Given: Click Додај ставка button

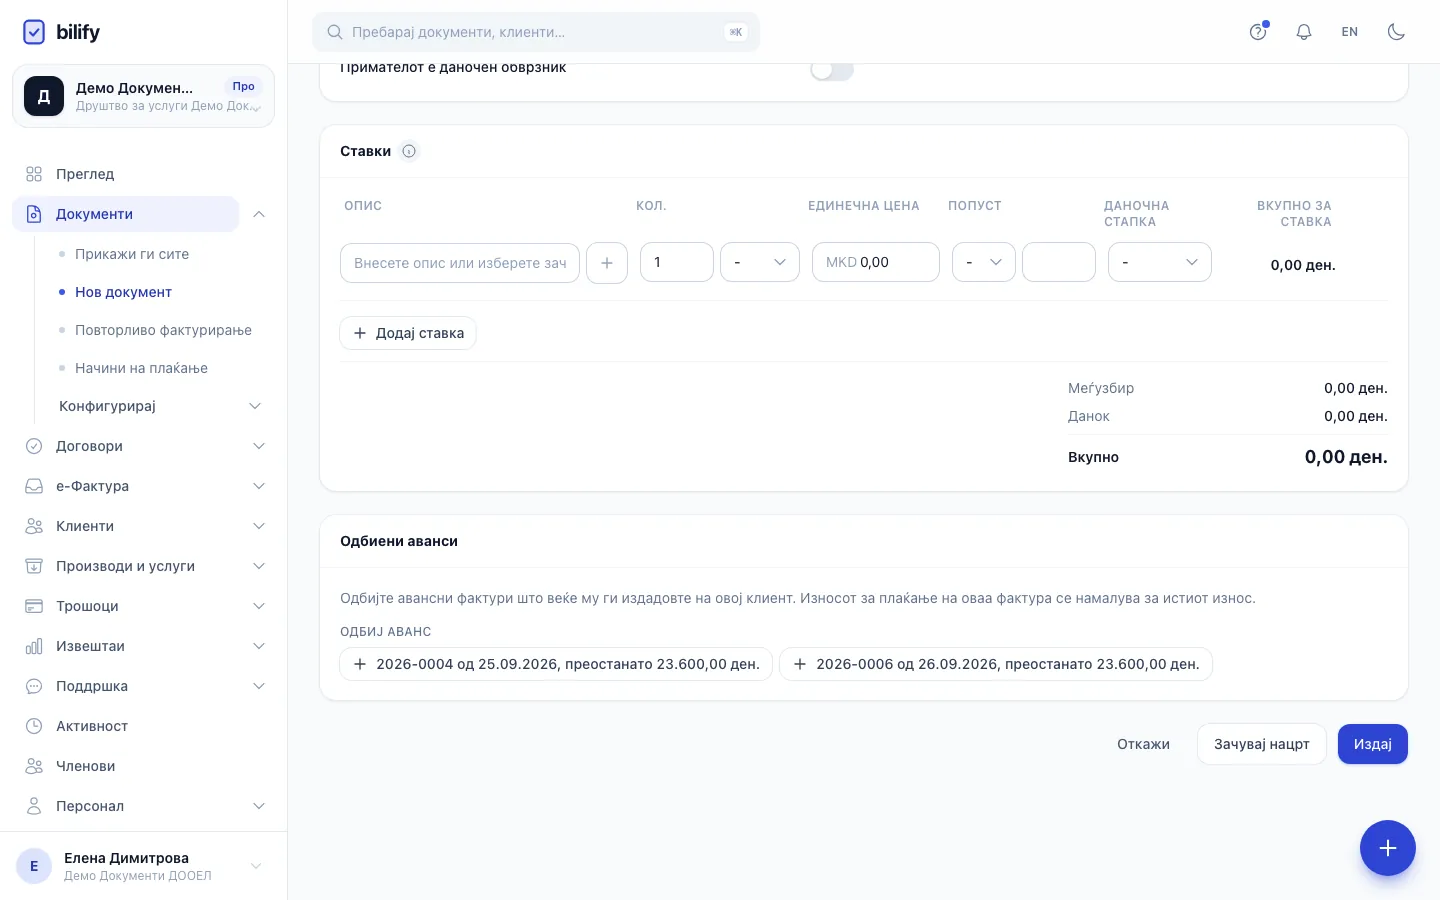Looking at the screenshot, I should [x=408, y=333].
